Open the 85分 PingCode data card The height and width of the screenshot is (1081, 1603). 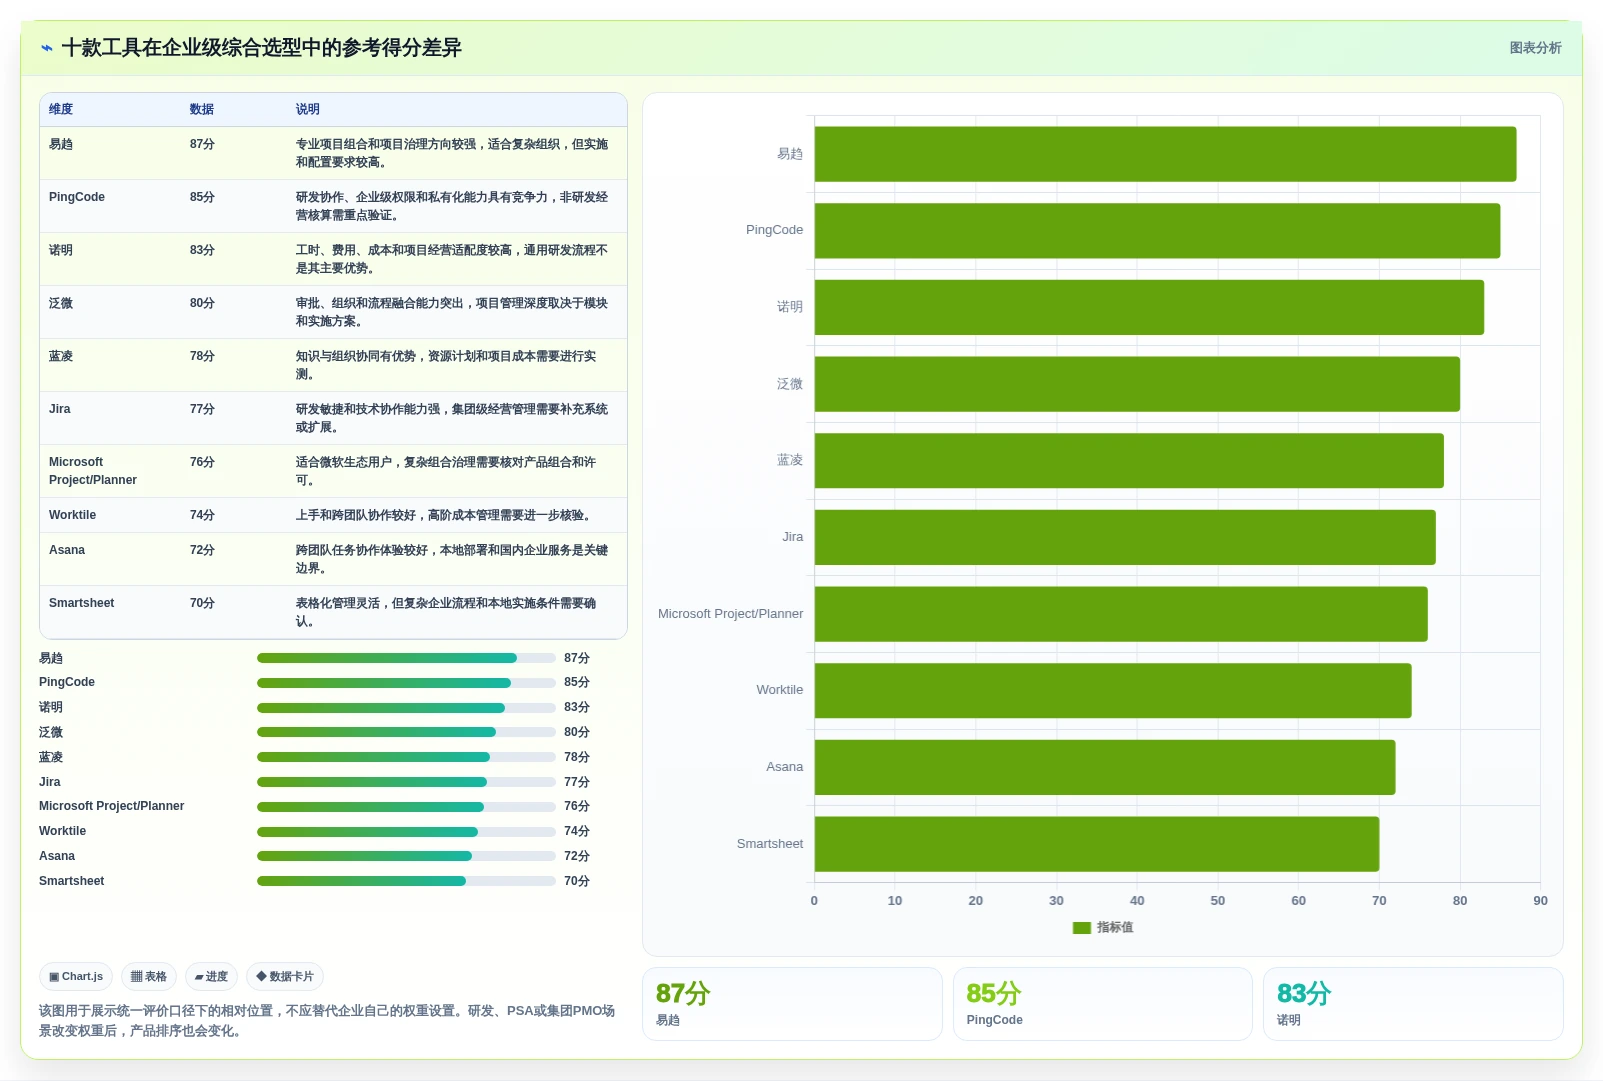[x=1103, y=1004]
